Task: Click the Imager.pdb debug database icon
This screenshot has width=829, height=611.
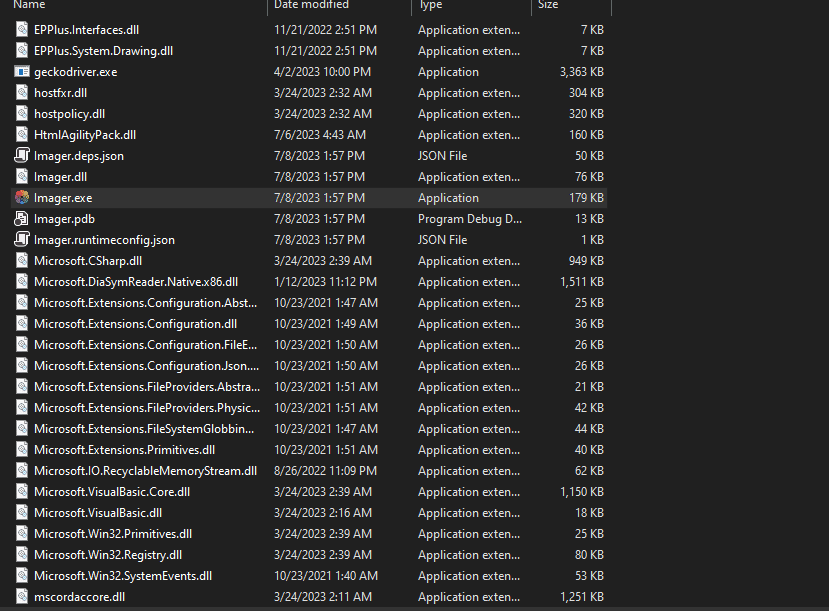Action: point(22,219)
